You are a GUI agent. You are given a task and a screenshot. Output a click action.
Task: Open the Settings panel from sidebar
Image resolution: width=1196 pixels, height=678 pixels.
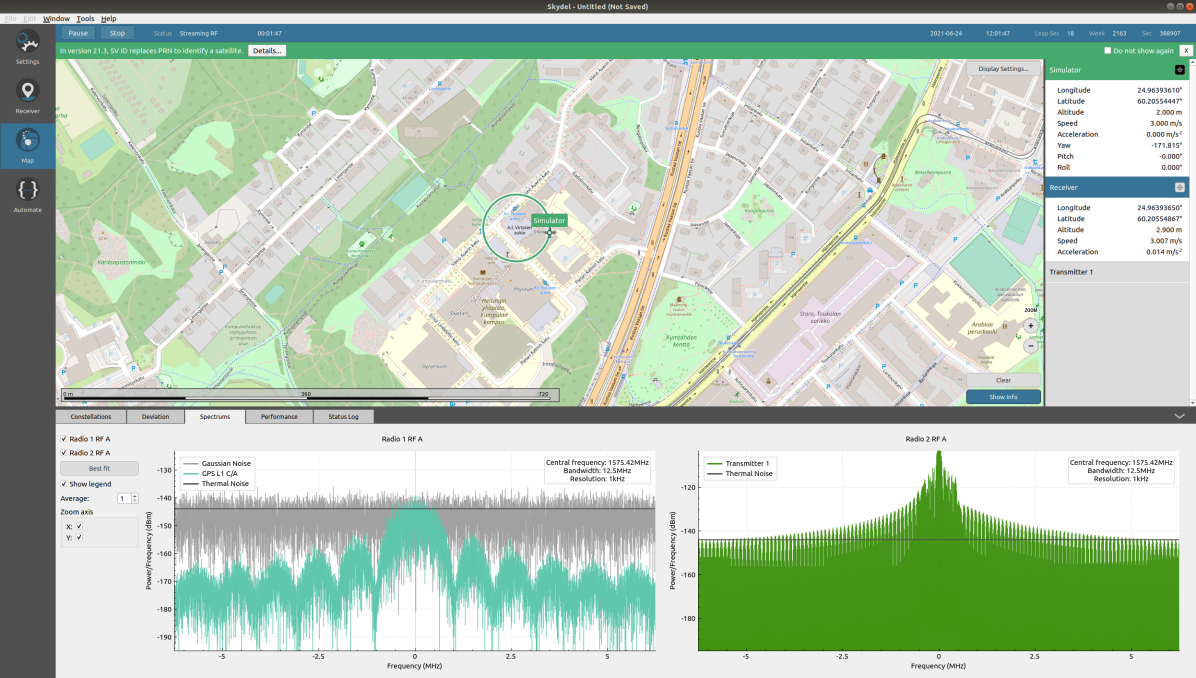click(27, 45)
